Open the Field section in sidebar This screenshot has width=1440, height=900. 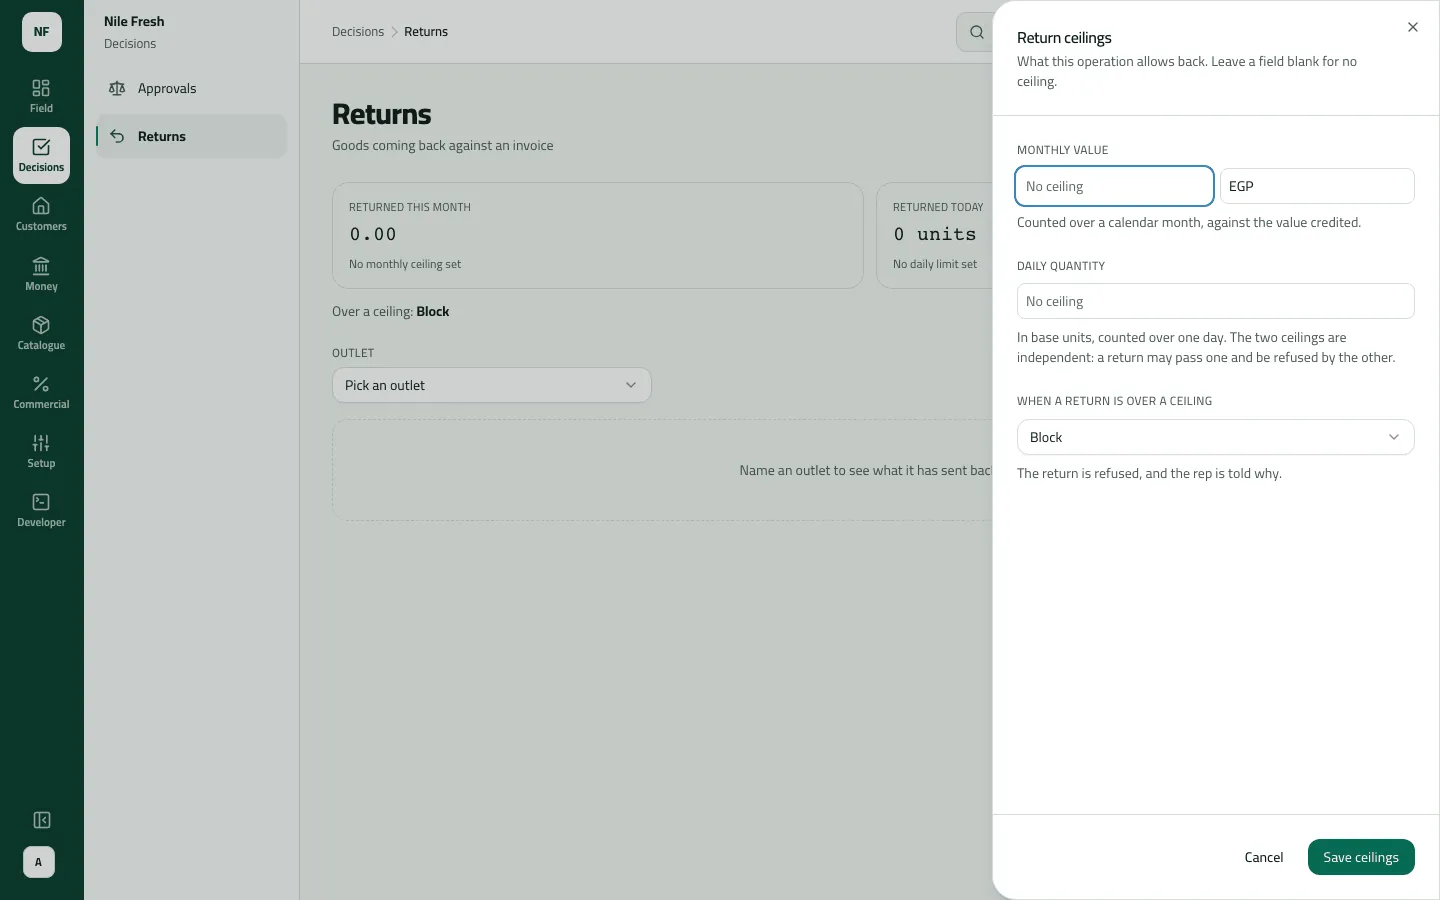click(41, 96)
